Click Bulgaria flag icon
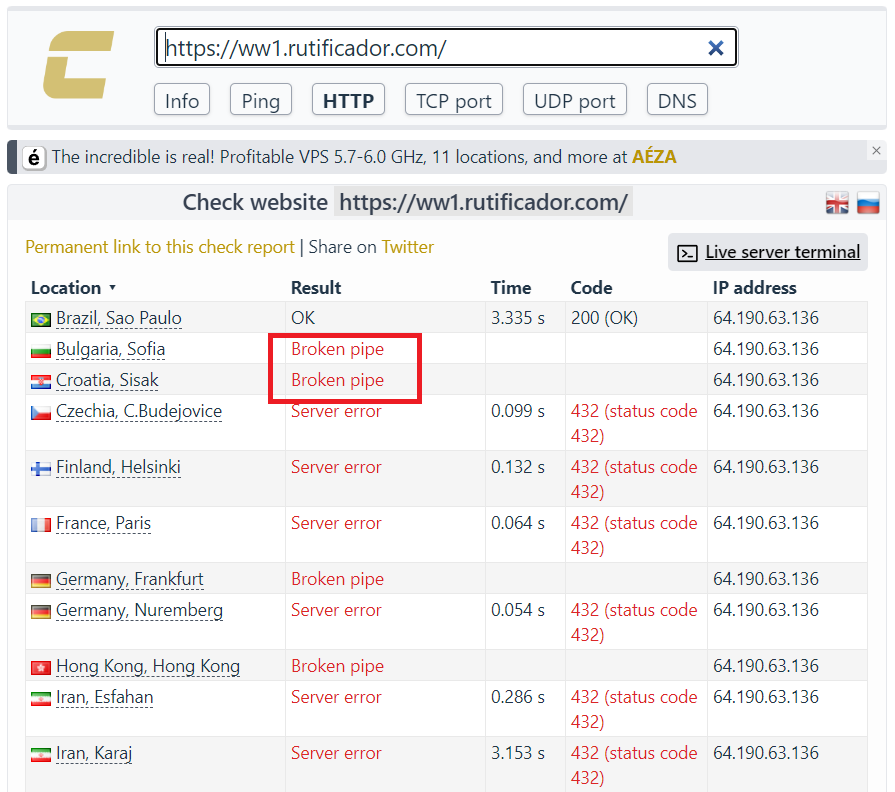Viewport: 895px width, 792px height. 41,350
